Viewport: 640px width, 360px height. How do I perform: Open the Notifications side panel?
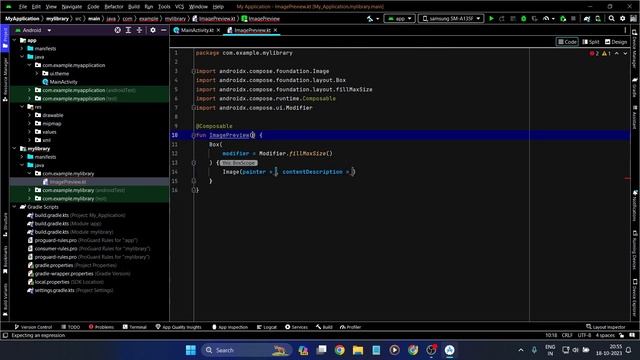pos(635,205)
